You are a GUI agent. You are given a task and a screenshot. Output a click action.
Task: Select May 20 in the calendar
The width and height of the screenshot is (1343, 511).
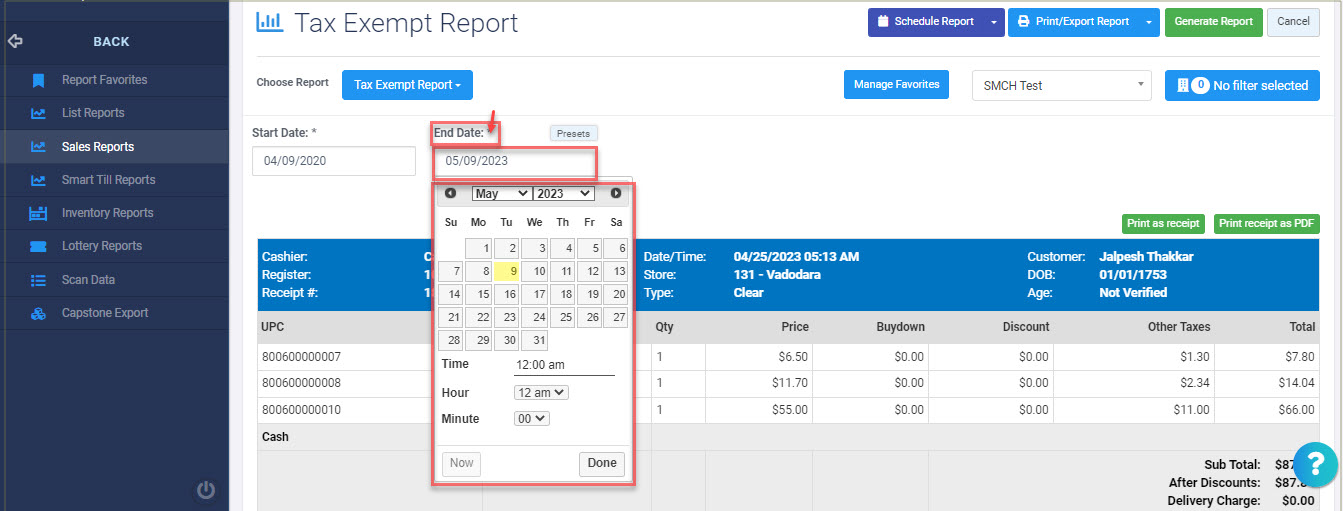pyautogui.click(x=616, y=294)
